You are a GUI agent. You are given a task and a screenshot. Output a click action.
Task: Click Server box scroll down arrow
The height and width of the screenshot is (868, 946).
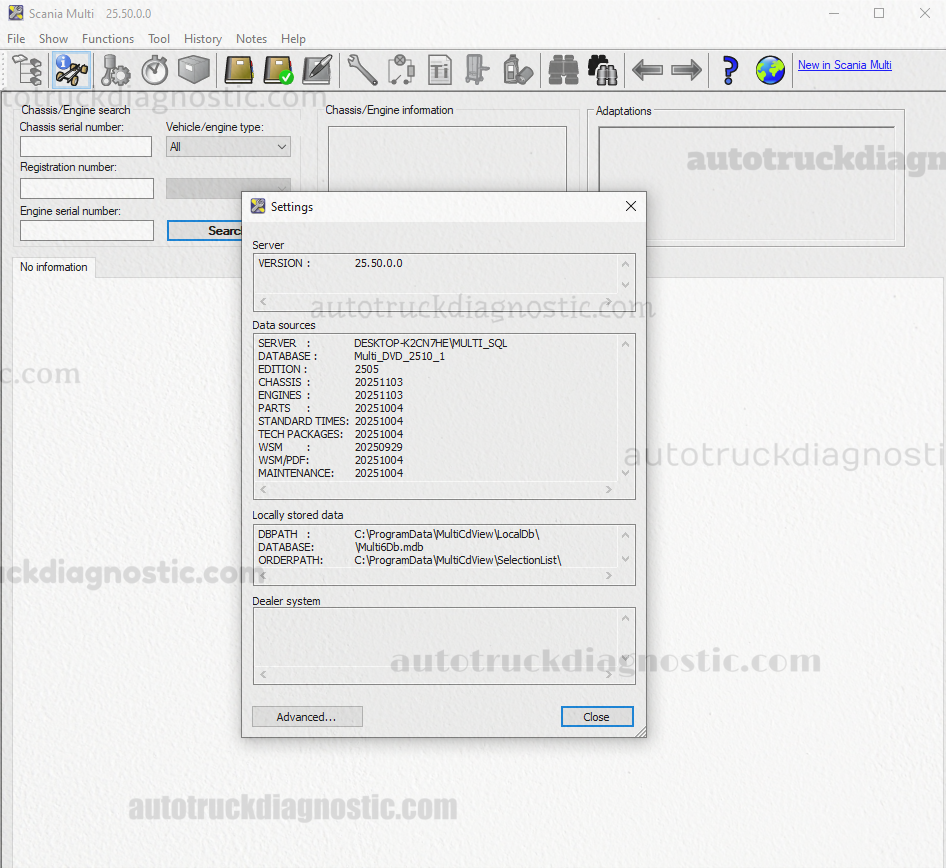coord(626,285)
